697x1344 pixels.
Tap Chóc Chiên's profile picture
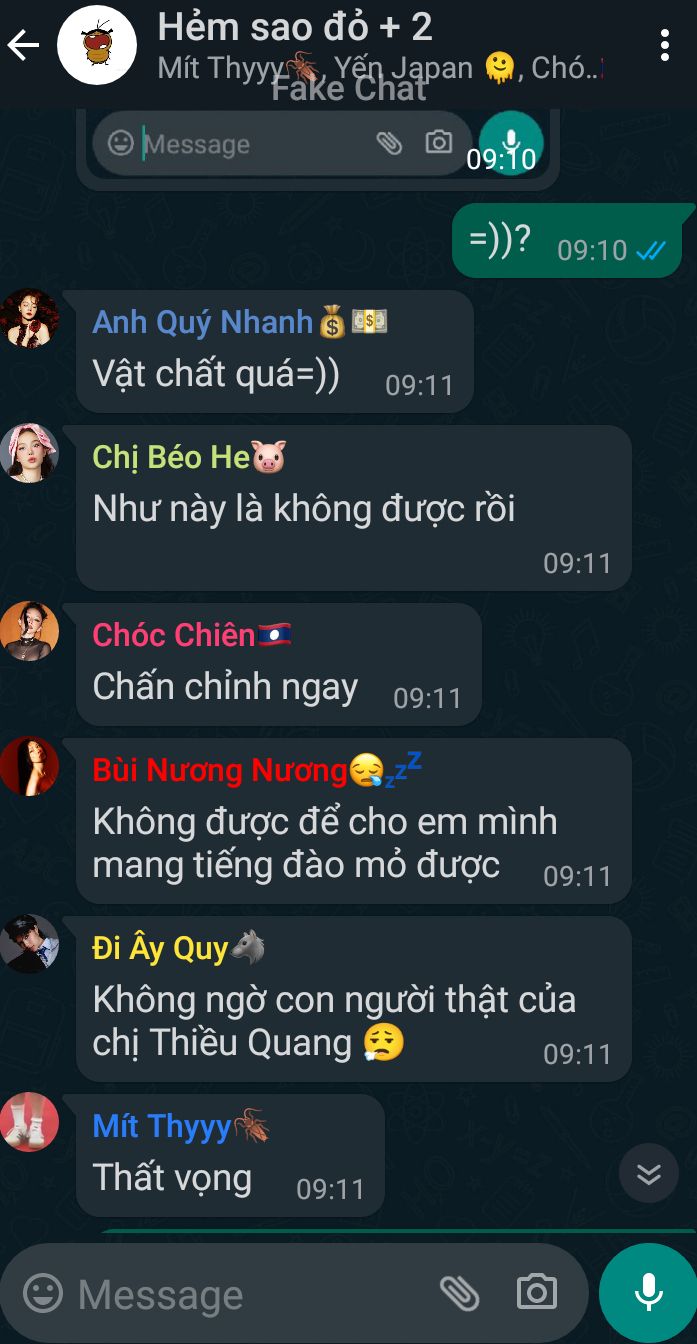pyautogui.click(x=29, y=631)
